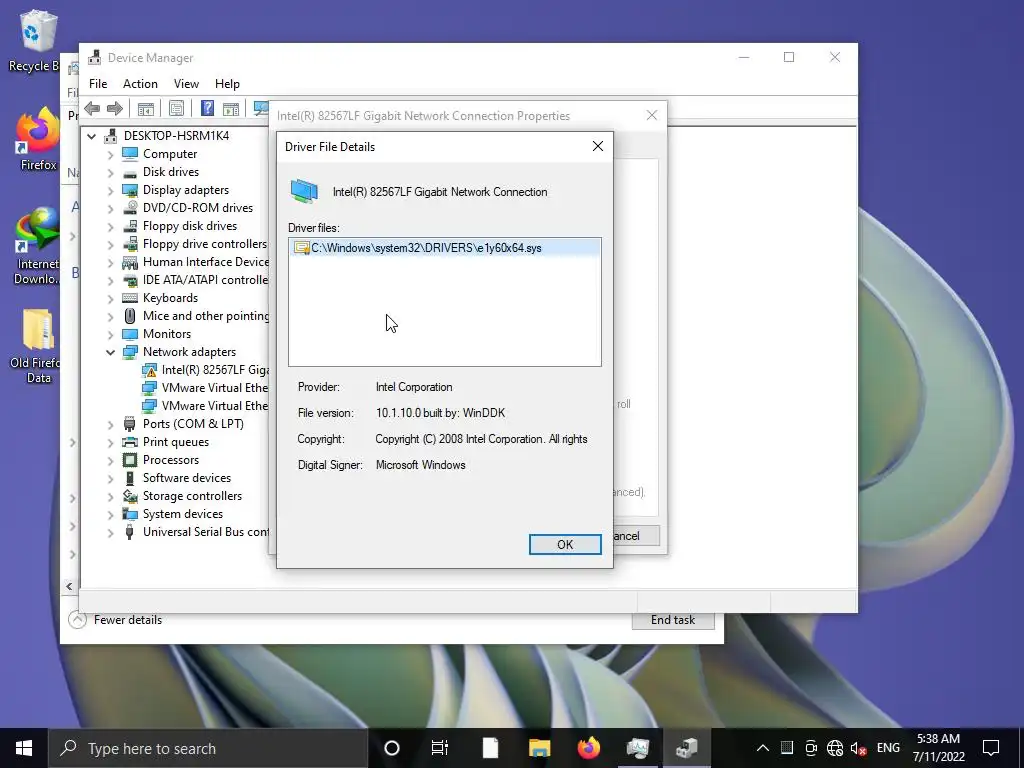Expand the Keyboards category

[110, 298]
